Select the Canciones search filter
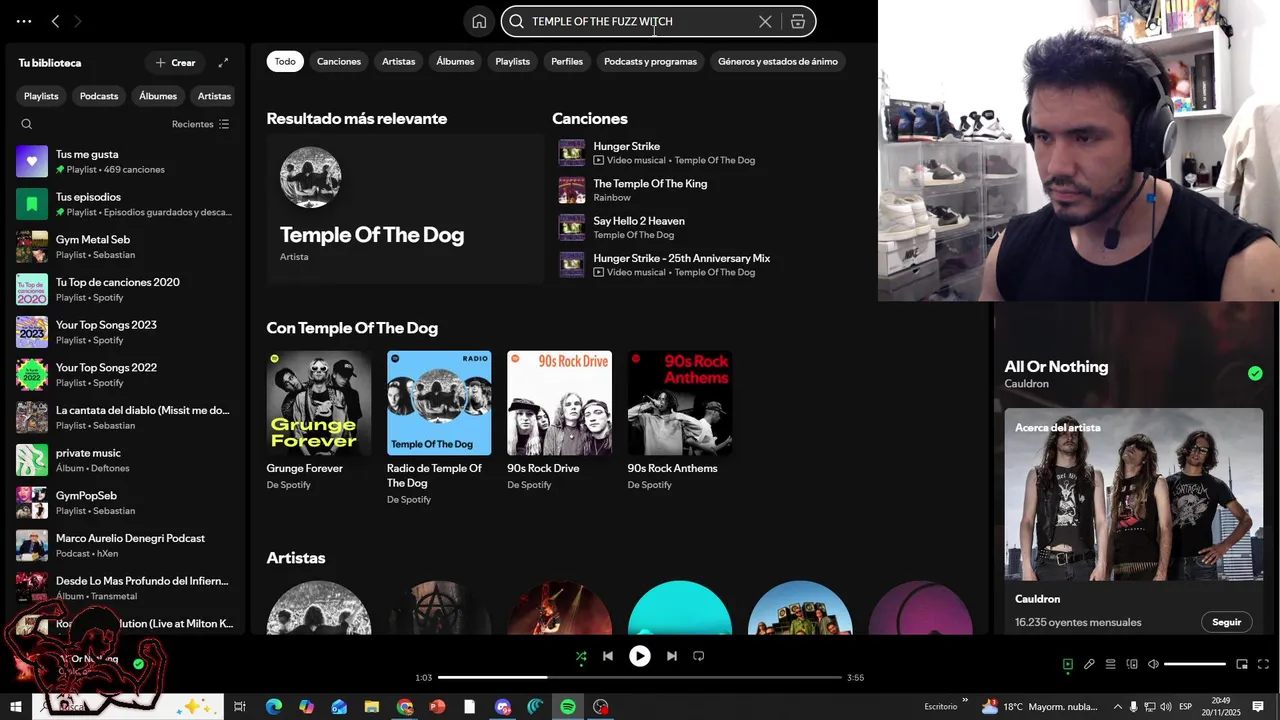The width and height of the screenshot is (1280, 720). click(339, 61)
